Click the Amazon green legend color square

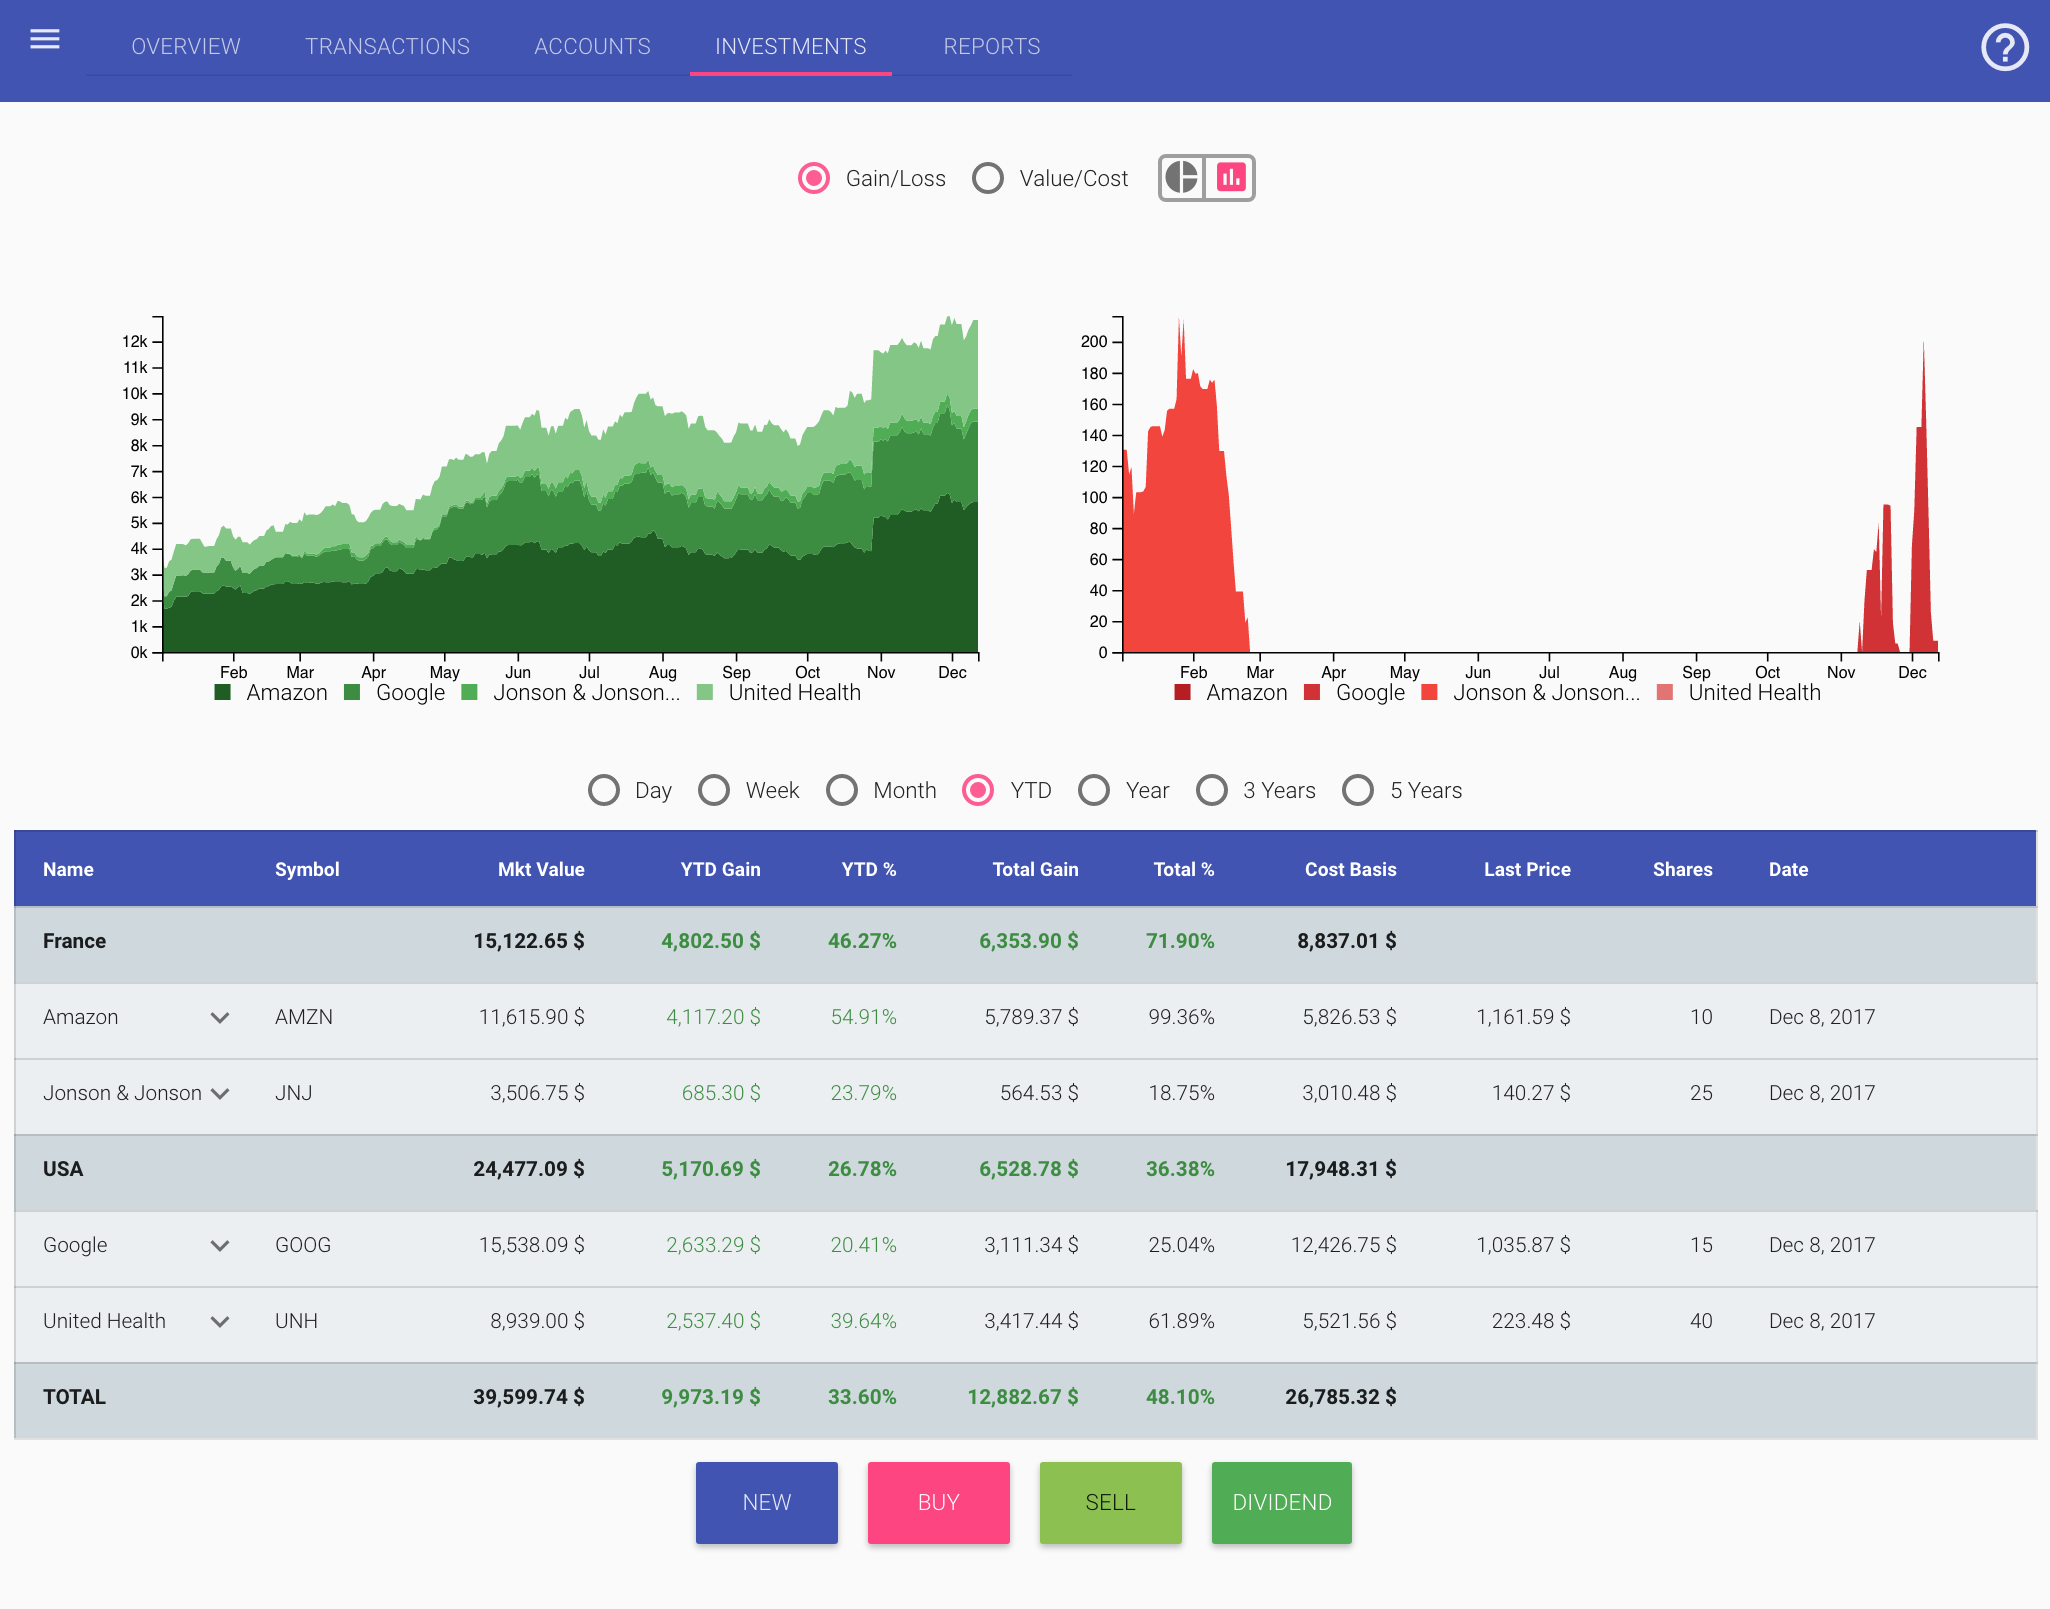point(222,692)
